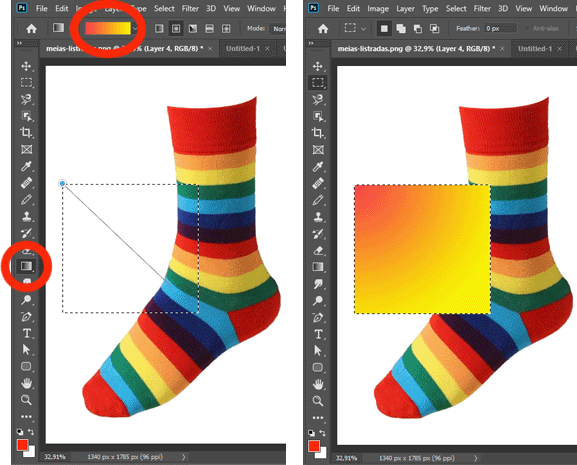Screen dimensions: 577x465
Task: Click red foreground color in right window
Action: click(x=314, y=446)
